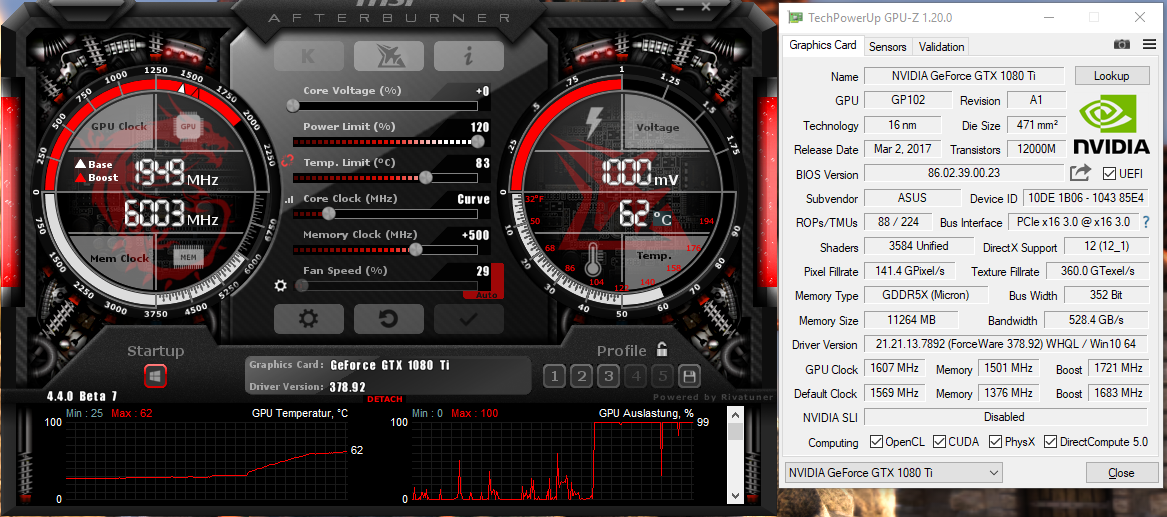Select profile slot 5

click(x=662, y=376)
